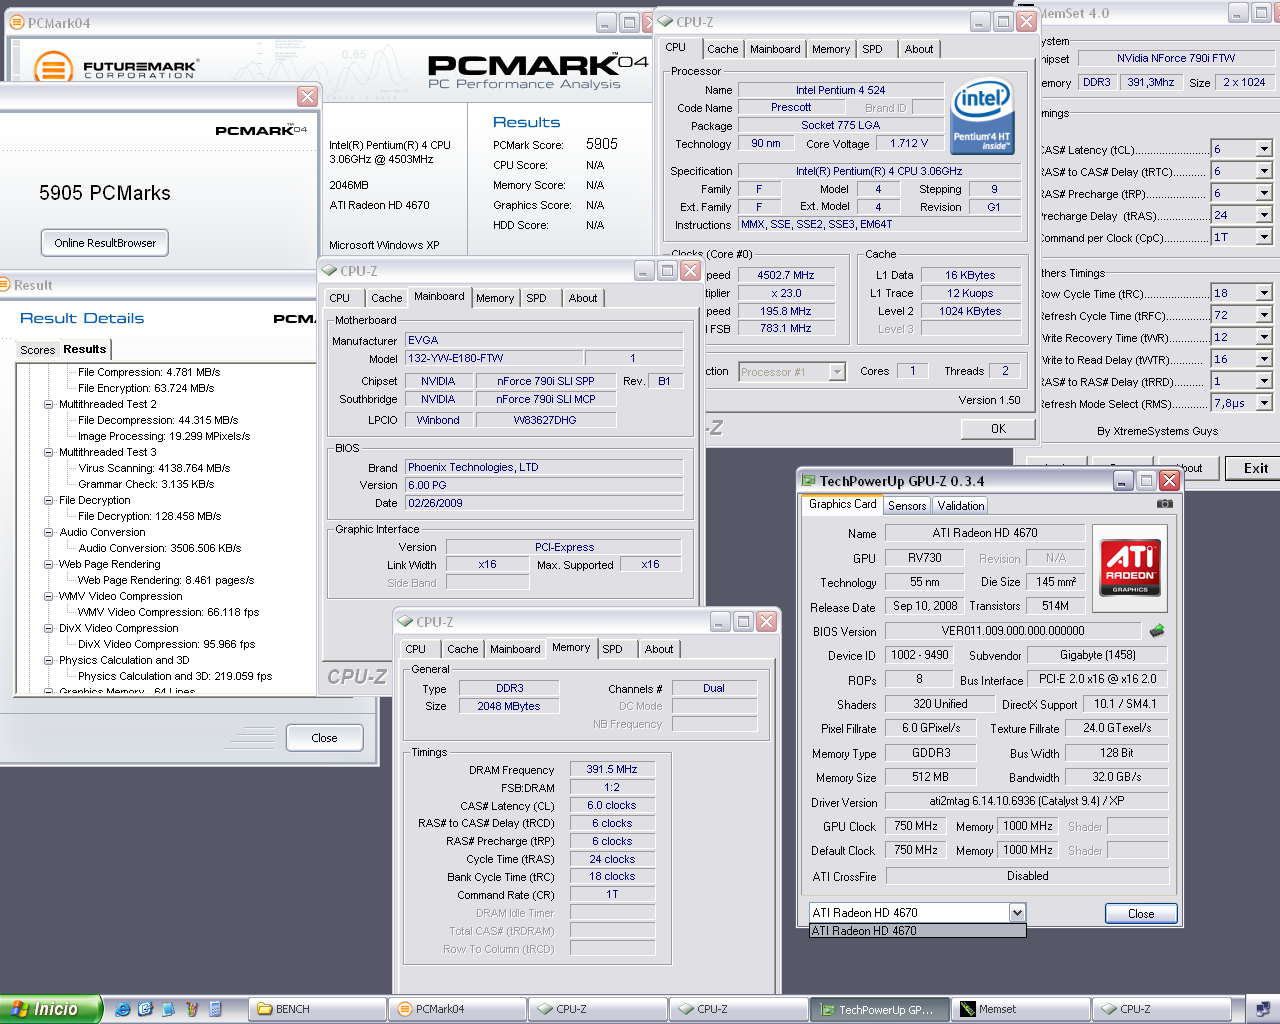Click the GPU-Z title bar icon
This screenshot has width=1280, height=1024.
tap(809, 481)
